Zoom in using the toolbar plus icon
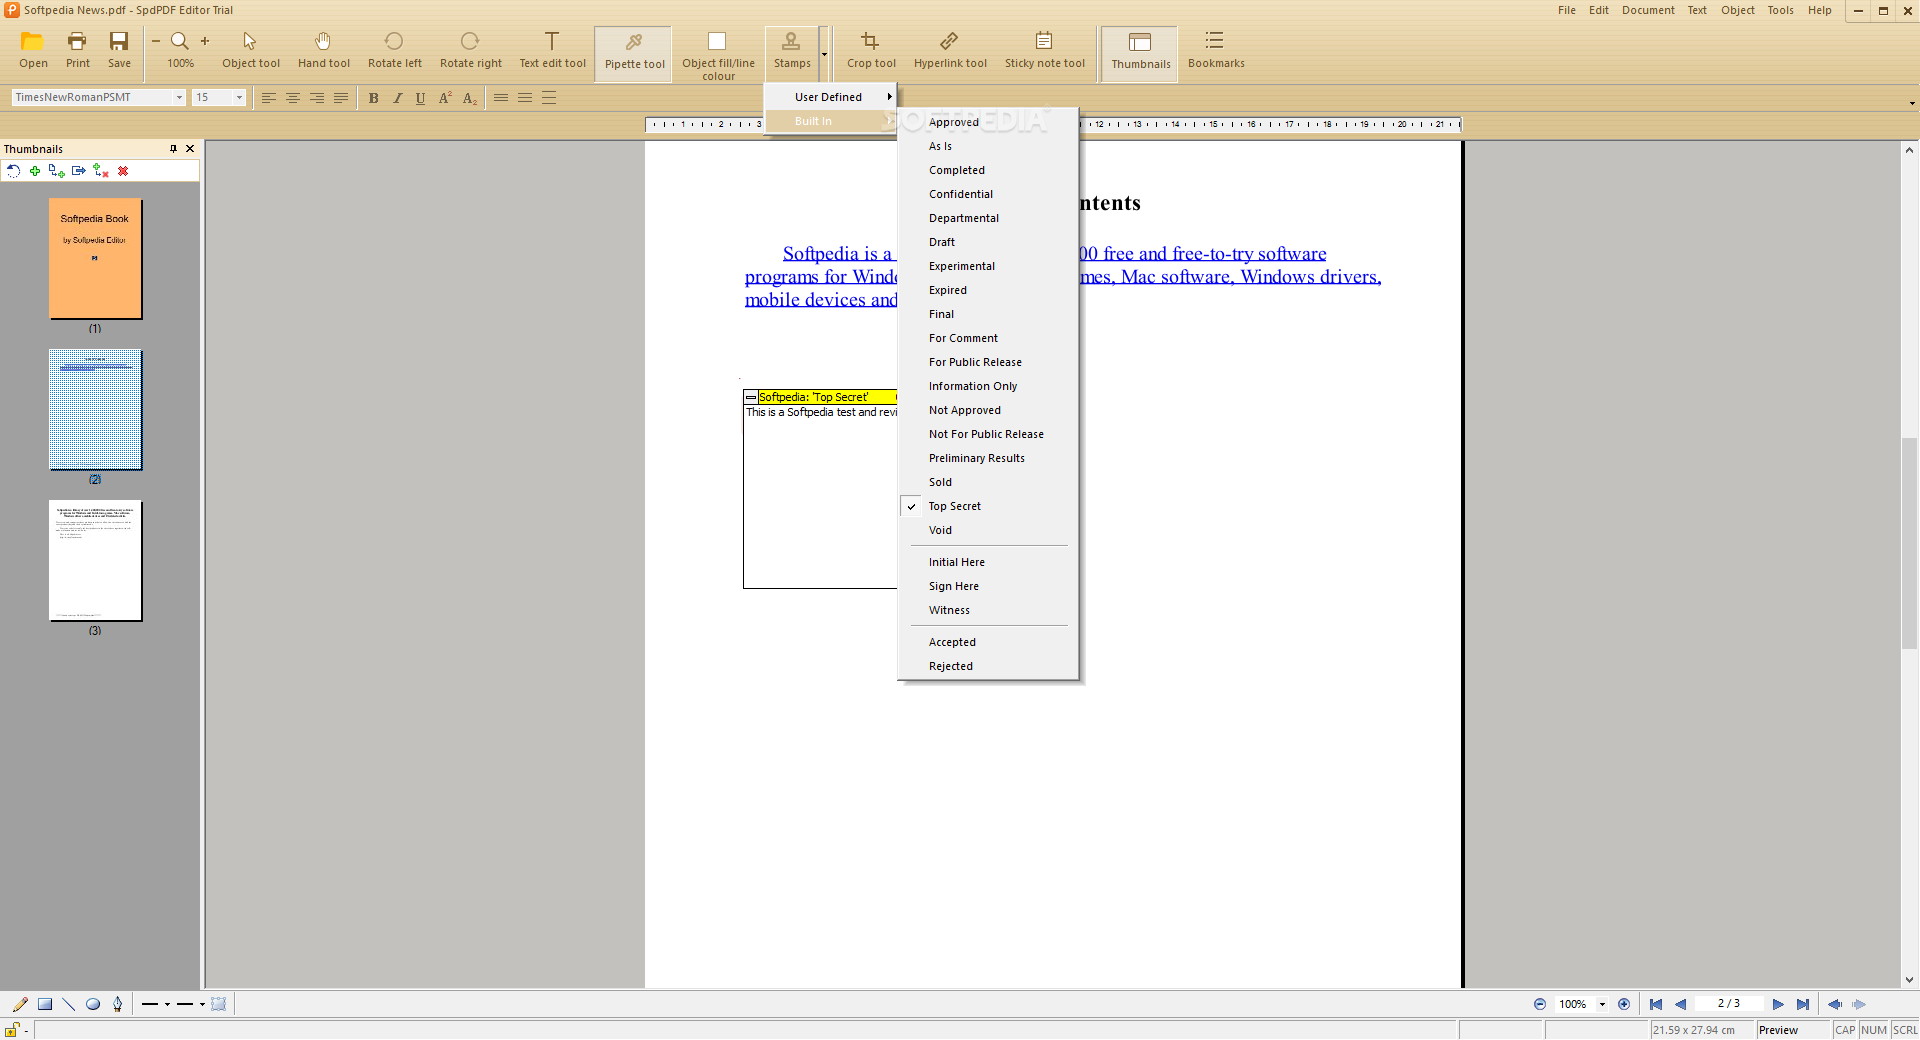 205,41
